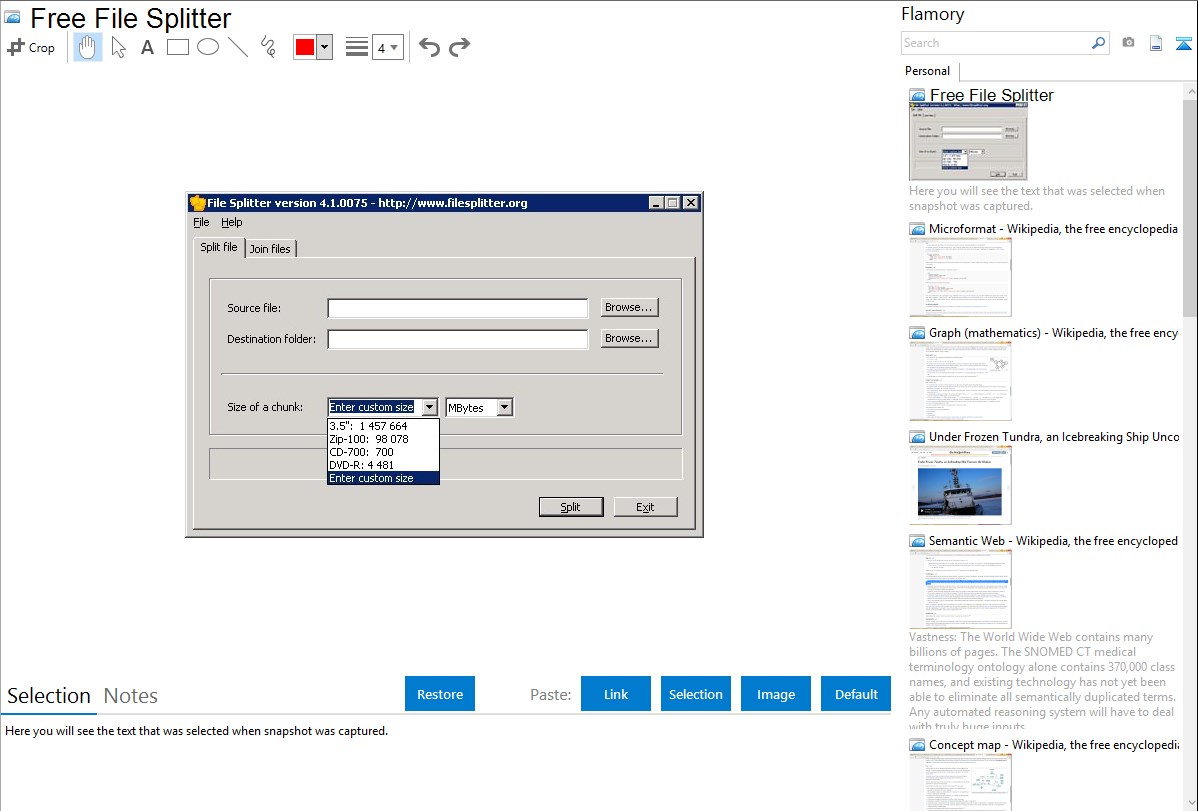Select the freehand drawing tool

coord(268,47)
